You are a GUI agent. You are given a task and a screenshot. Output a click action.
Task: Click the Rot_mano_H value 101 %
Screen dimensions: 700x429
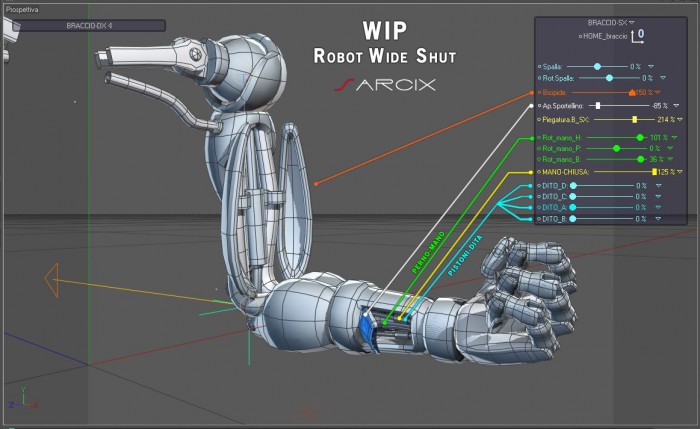tap(659, 137)
